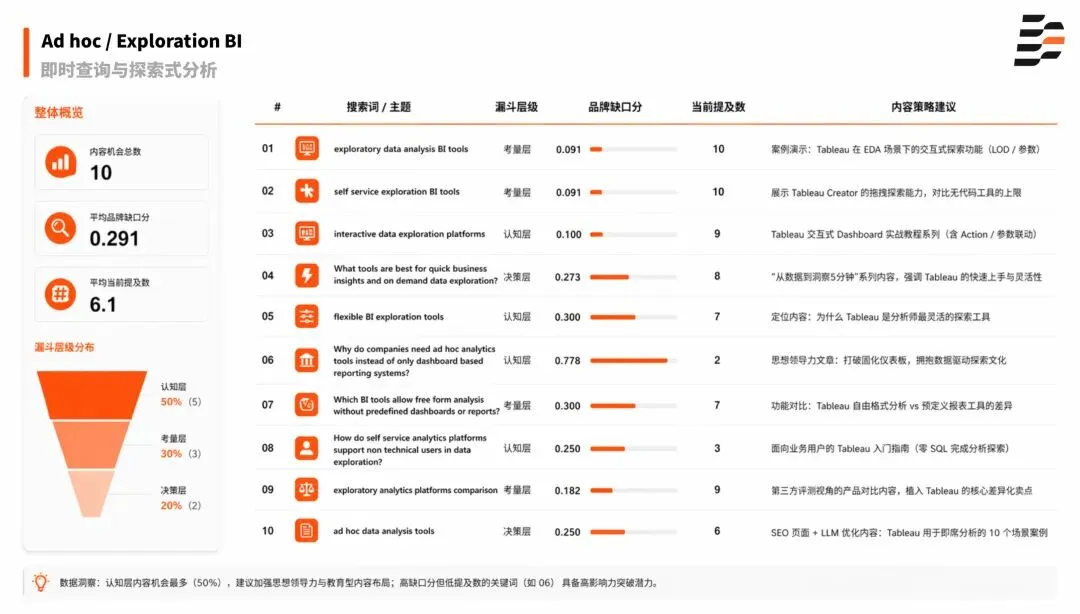Image resolution: width=1080 pixels, height=614 pixels.
Task: Click the 决策层 label in row 10
Action: [517, 531]
